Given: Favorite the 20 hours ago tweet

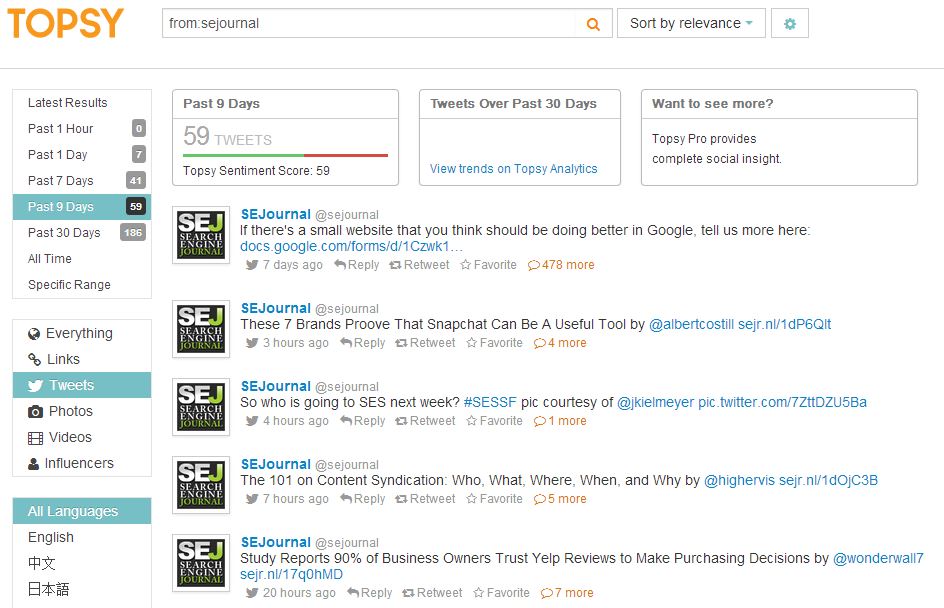Looking at the screenshot, I should pyautogui.click(x=502, y=593).
